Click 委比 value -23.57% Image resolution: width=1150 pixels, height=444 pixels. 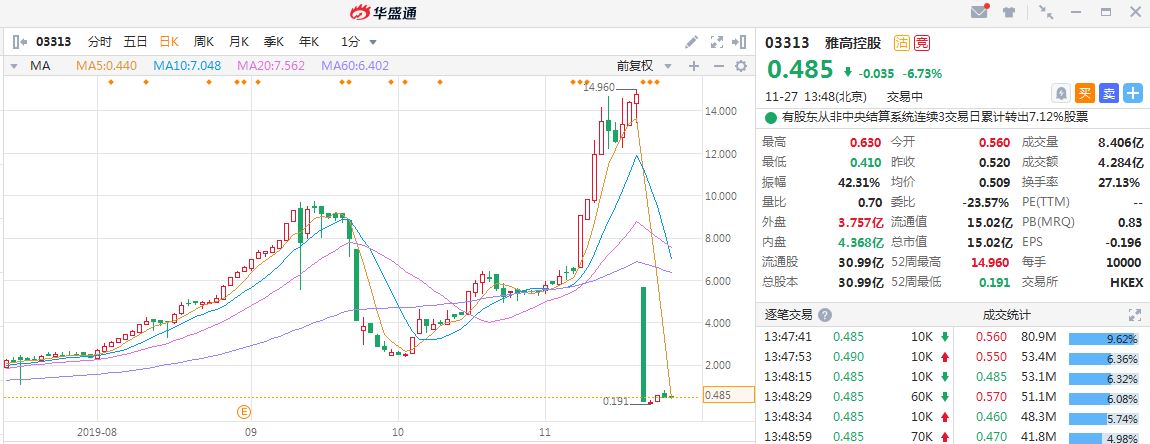tap(987, 203)
